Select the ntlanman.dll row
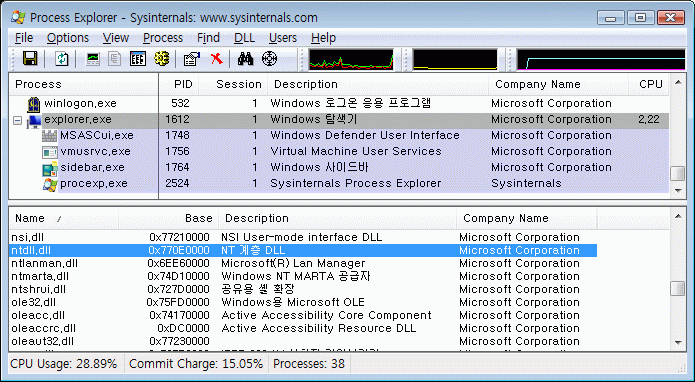This screenshot has height=382, width=695. 303,263
